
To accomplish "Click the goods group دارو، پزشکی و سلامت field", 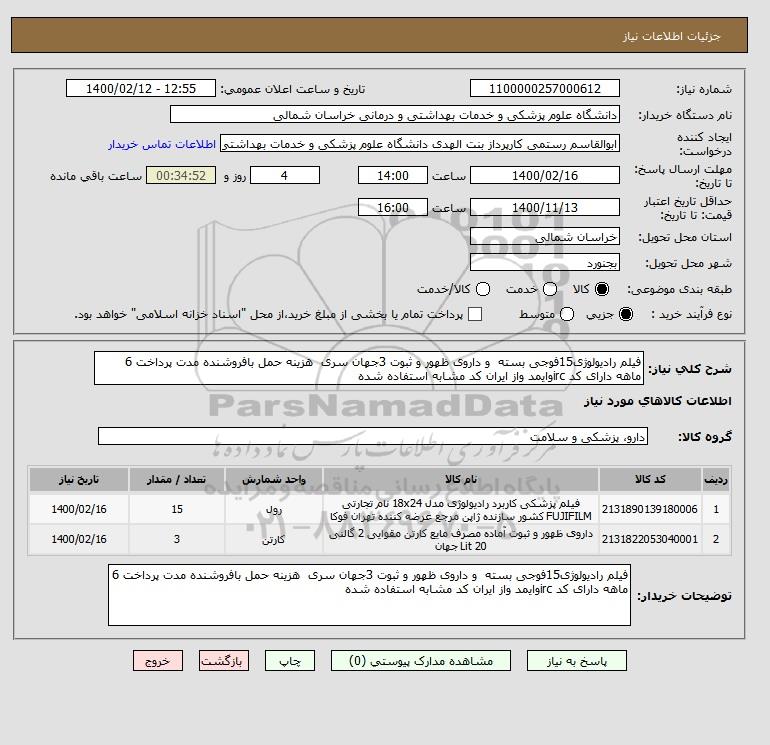I will (373, 436).
